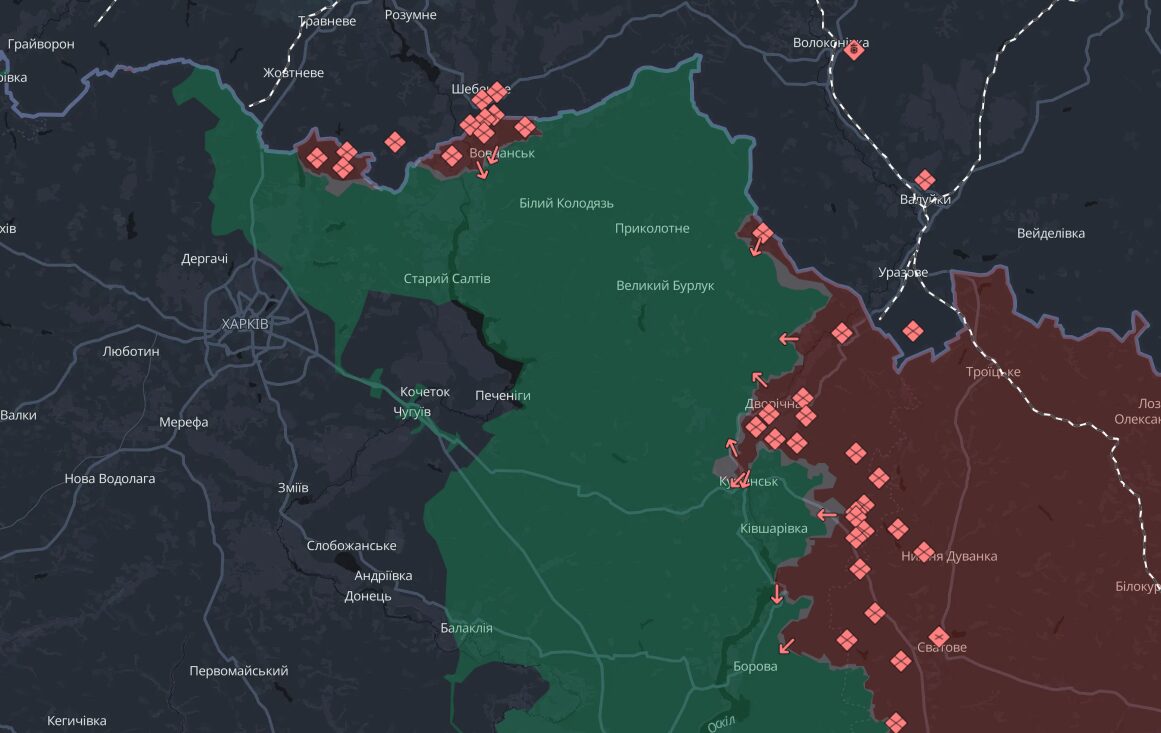Screen dimensions: 1161x733
Task: Click the Вейделівка label
Action: (x=1051, y=233)
